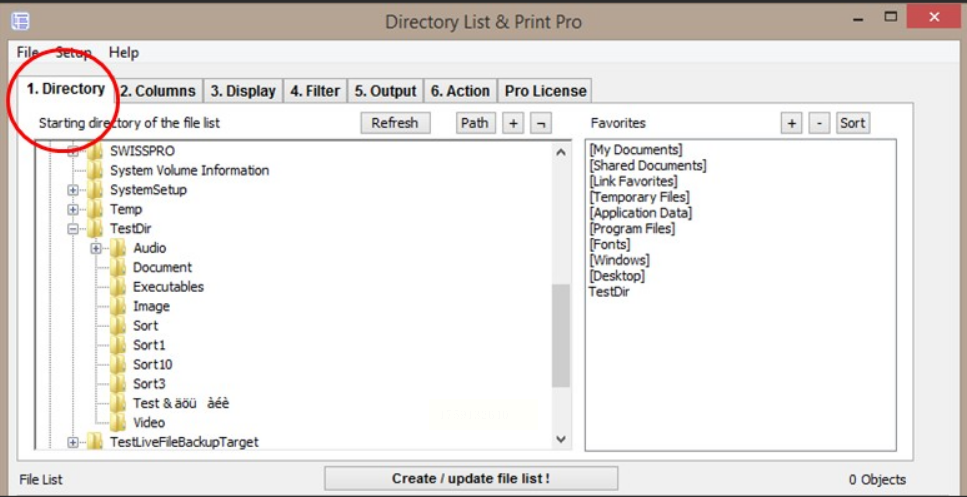This screenshot has width=967, height=497.
Task: Switch to the 3. Display tab
Action: point(243,91)
